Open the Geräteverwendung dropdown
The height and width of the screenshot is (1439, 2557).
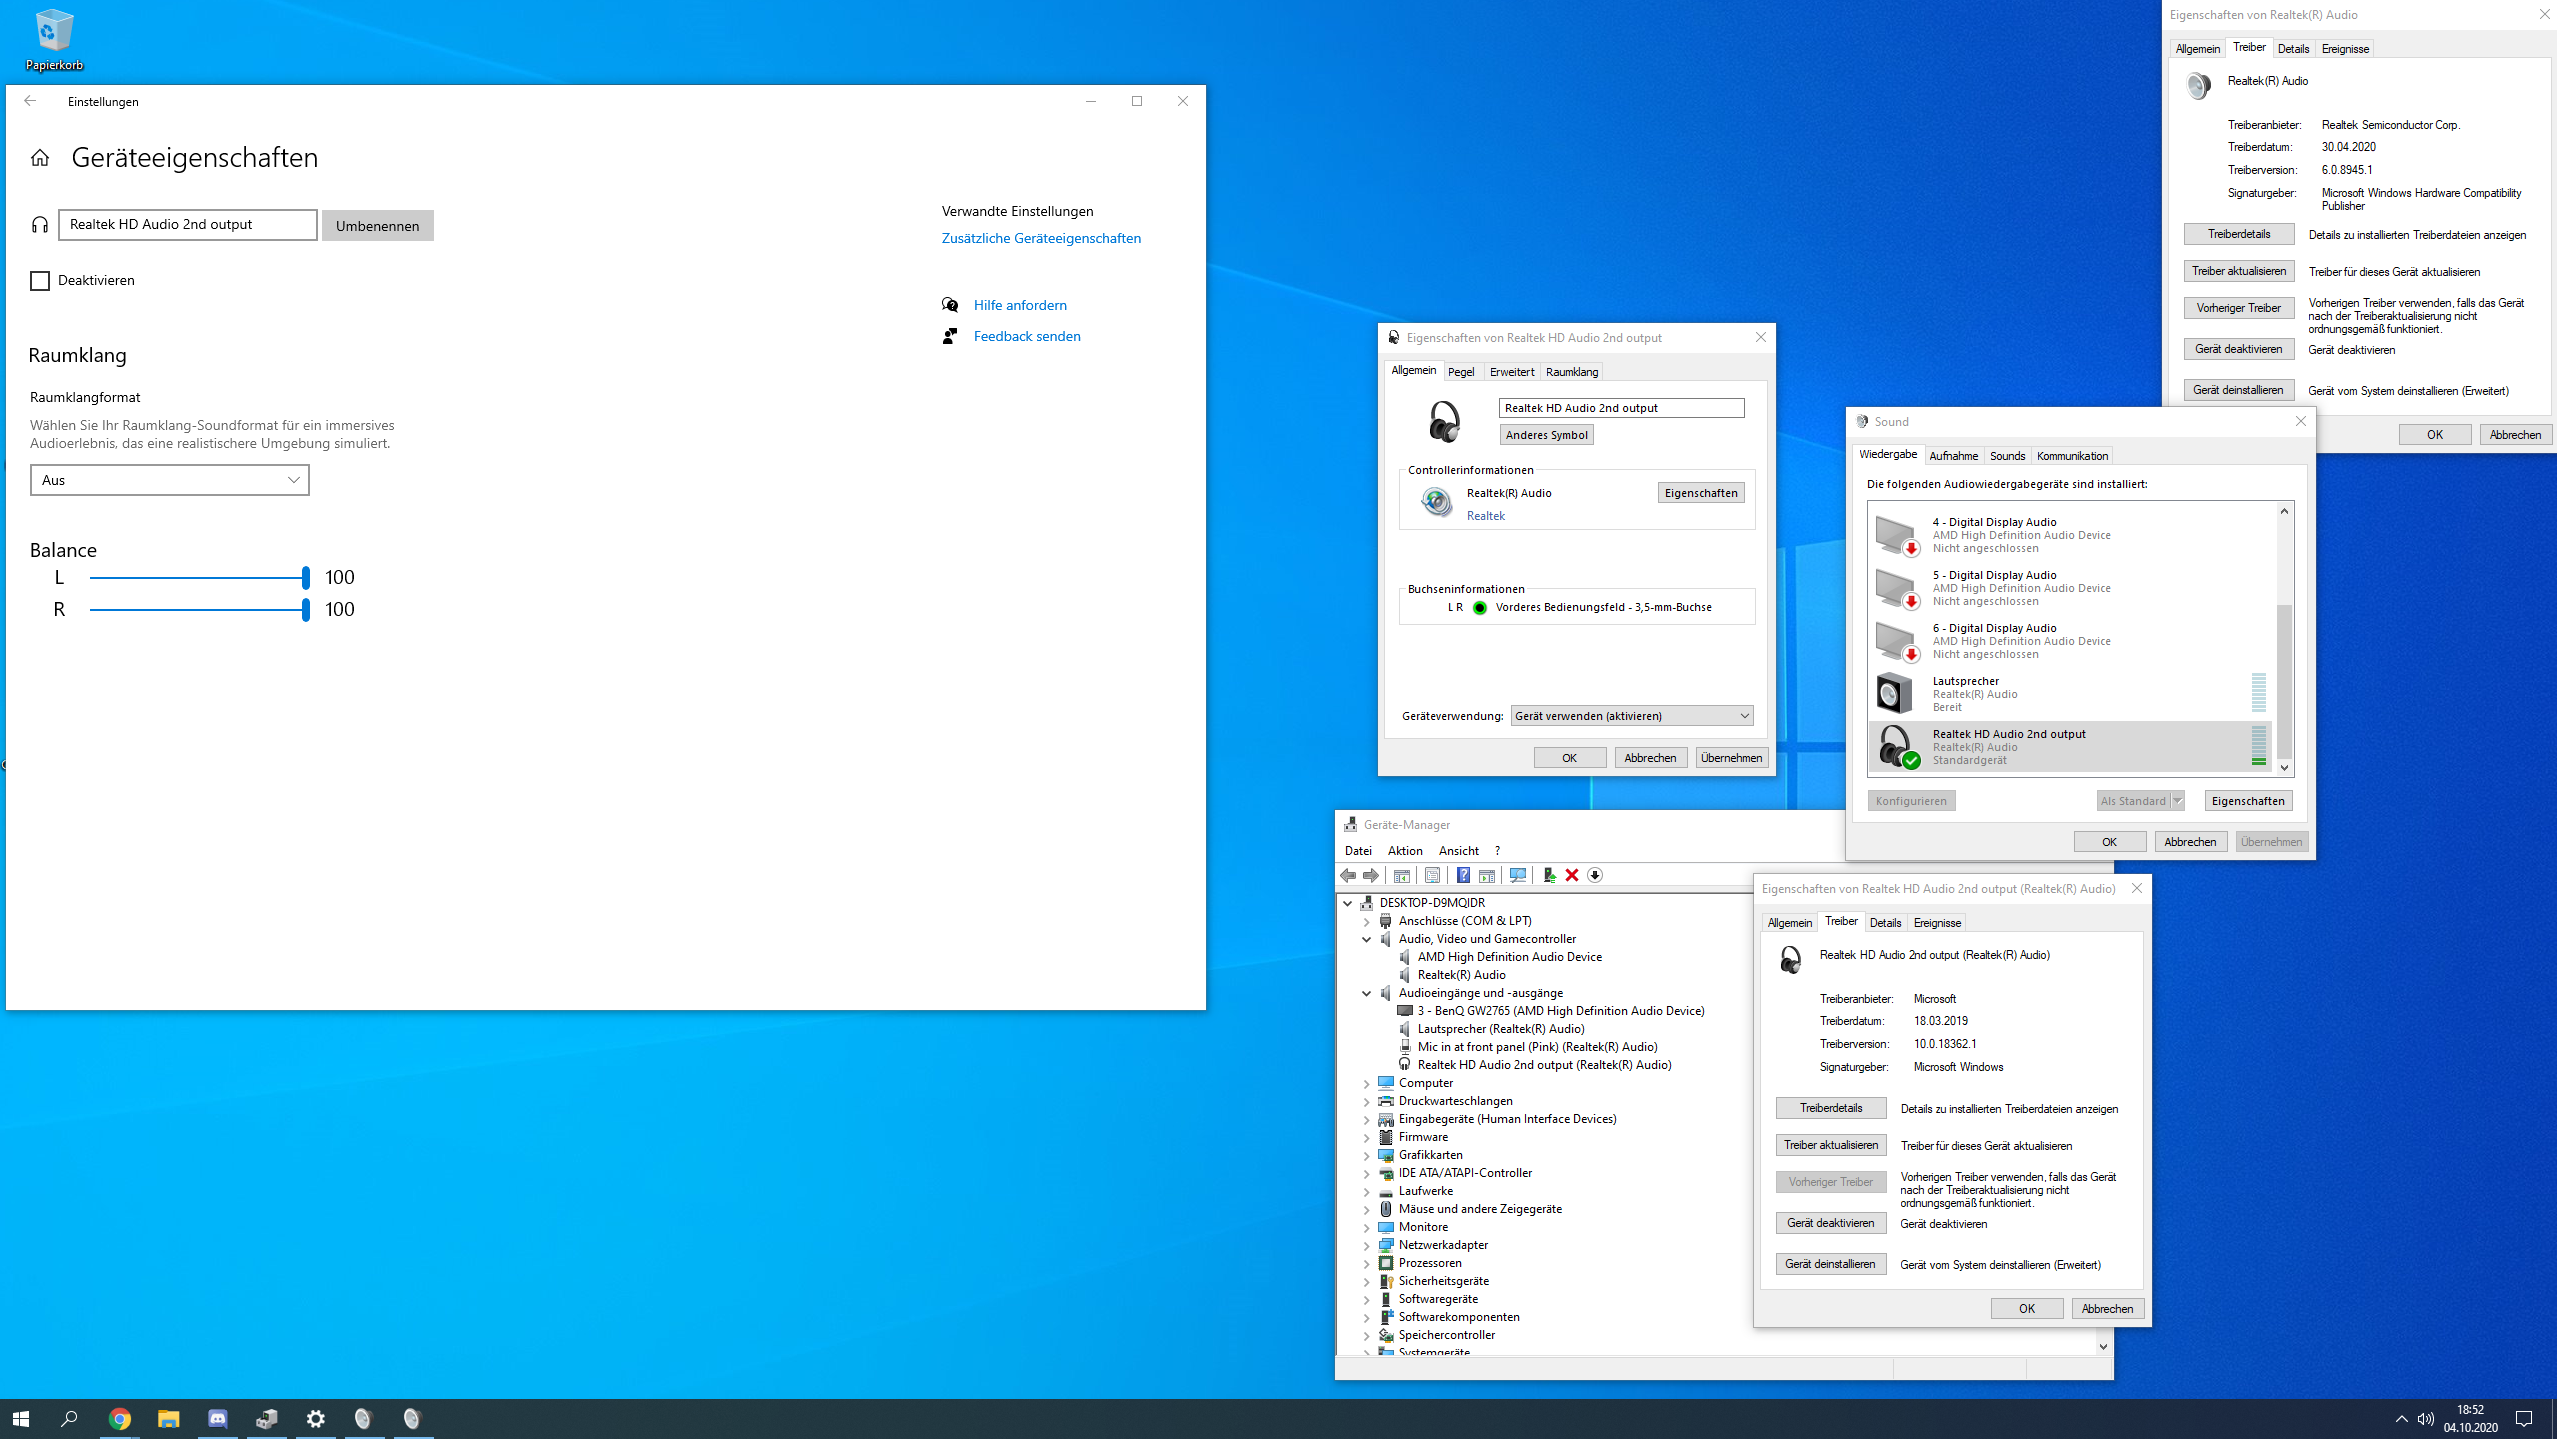[x=1631, y=716]
